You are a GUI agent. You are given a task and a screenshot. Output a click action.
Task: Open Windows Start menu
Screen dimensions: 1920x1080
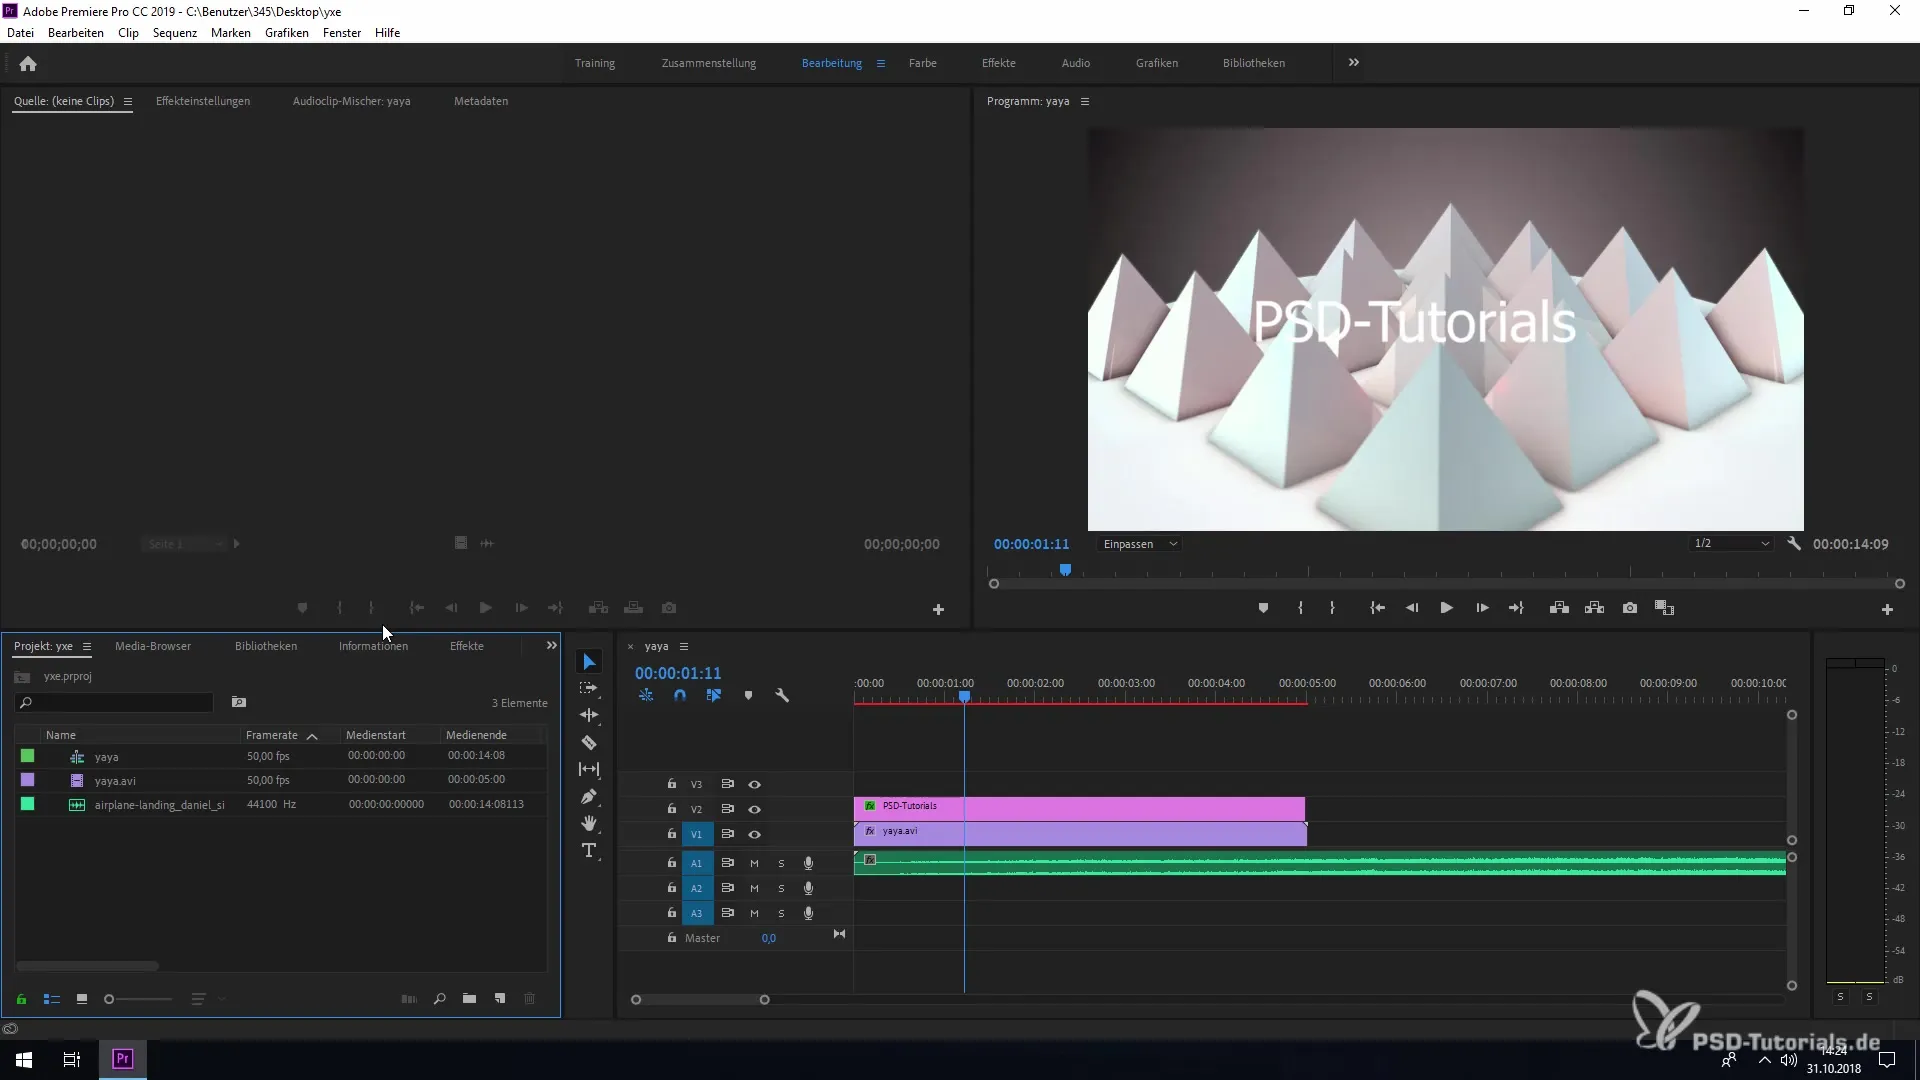coord(24,1059)
